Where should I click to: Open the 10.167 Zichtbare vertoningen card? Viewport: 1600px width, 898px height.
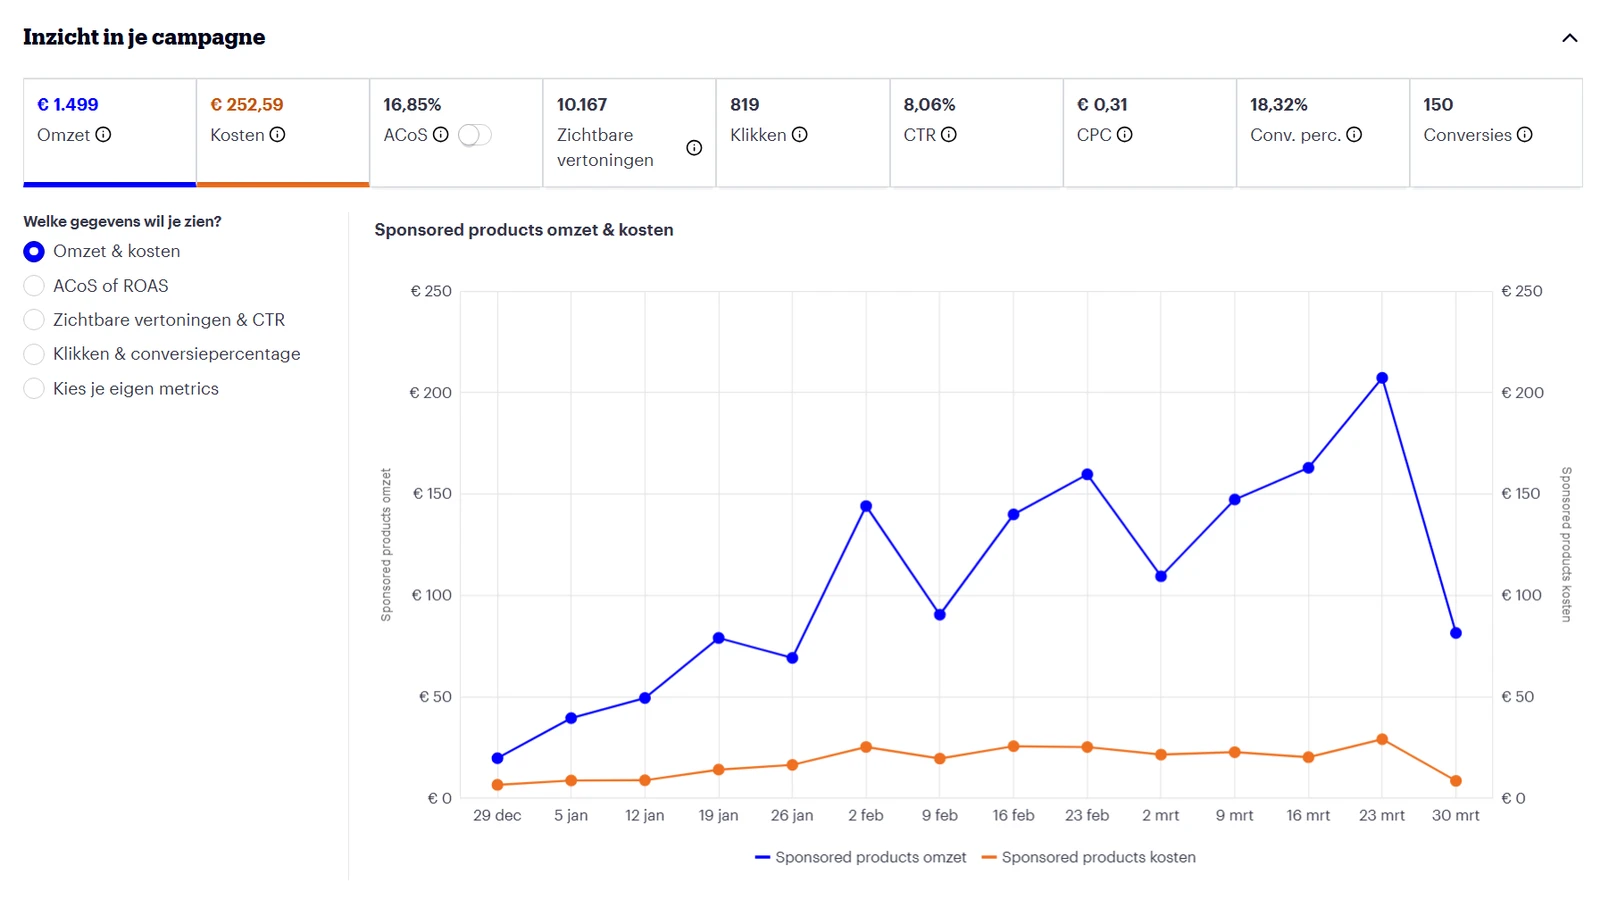point(629,133)
